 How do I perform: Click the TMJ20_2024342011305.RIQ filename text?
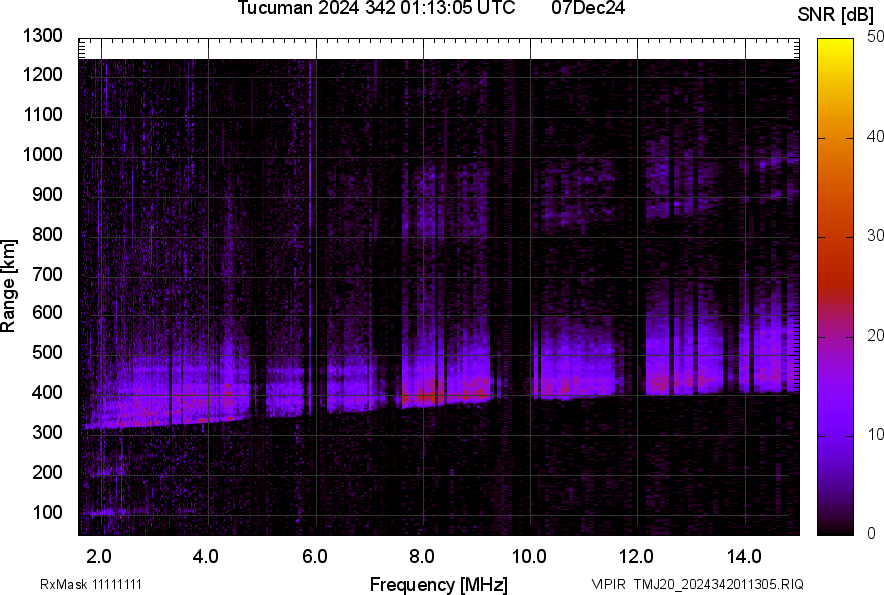pyautogui.click(x=718, y=584)
